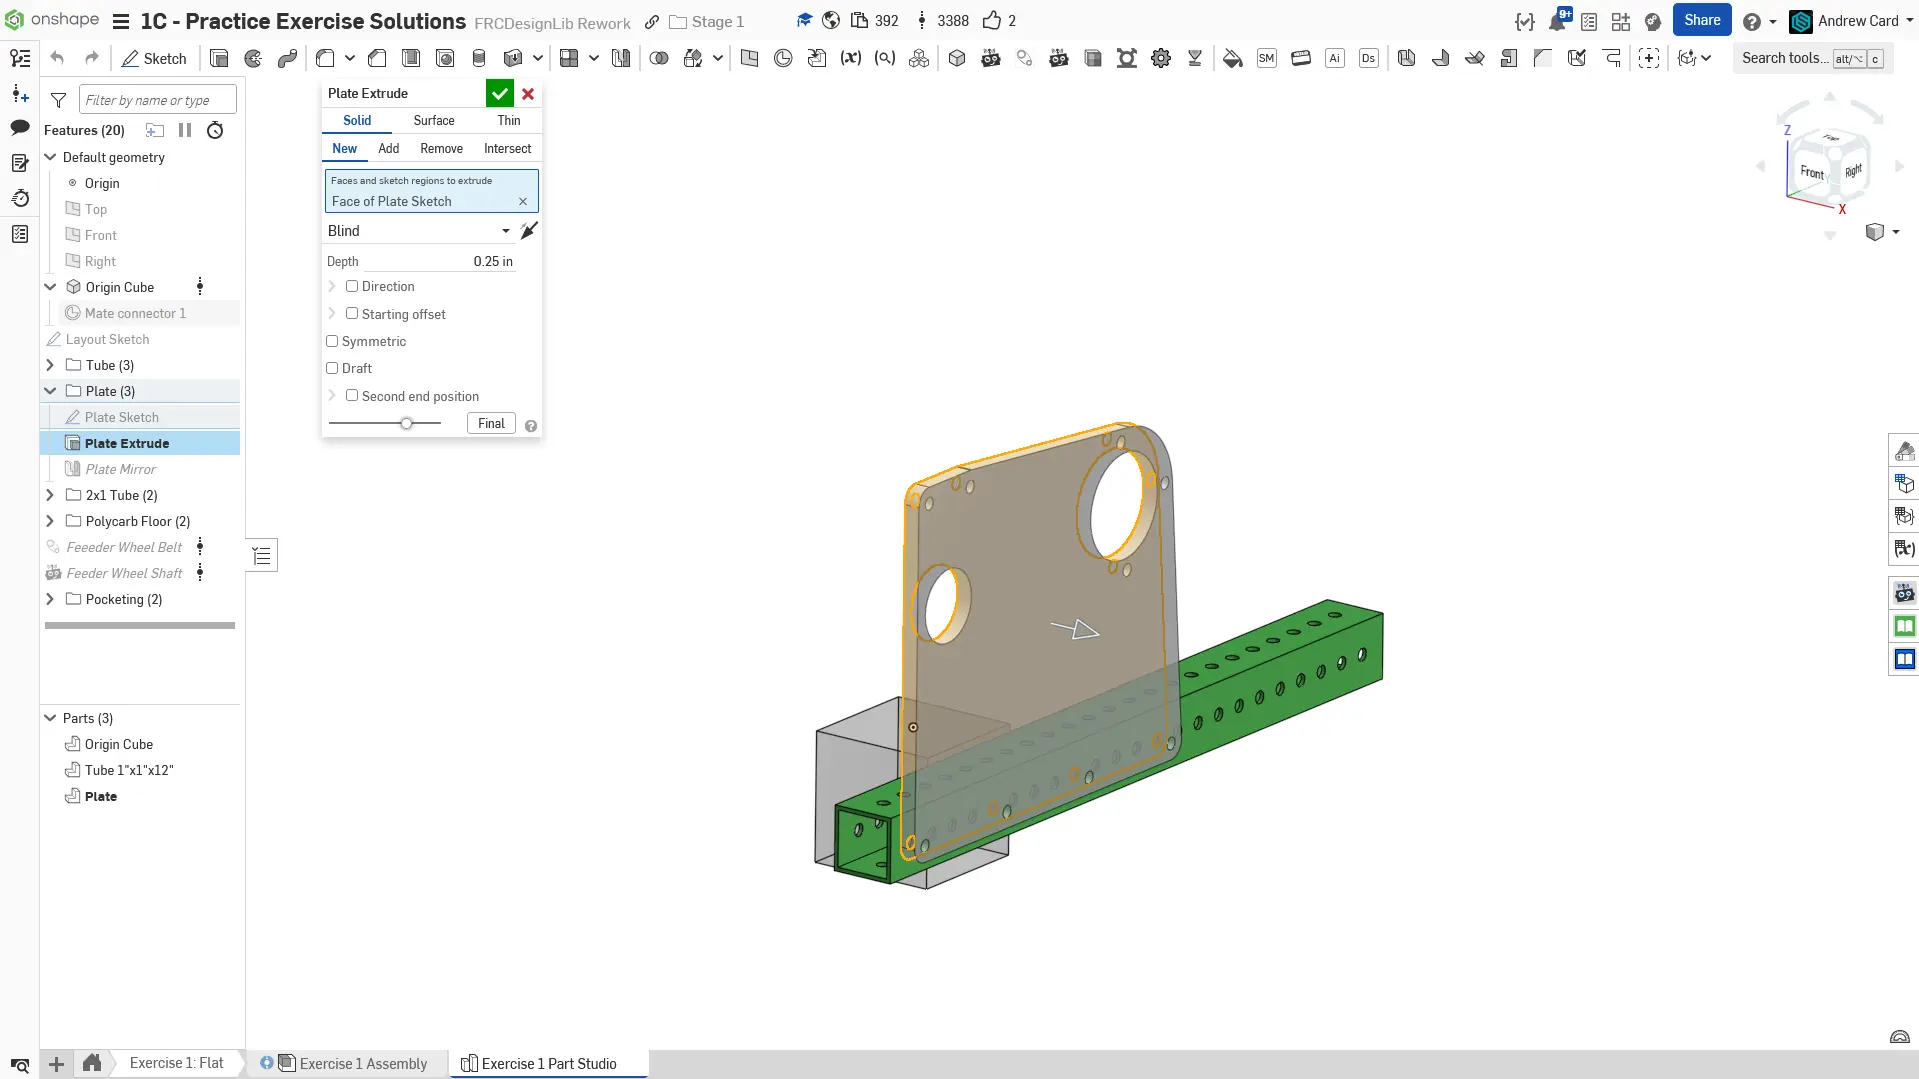This screenshot has width=1919, height=1079.
Task: Click the blue Share button
Action: (1701, 20)
